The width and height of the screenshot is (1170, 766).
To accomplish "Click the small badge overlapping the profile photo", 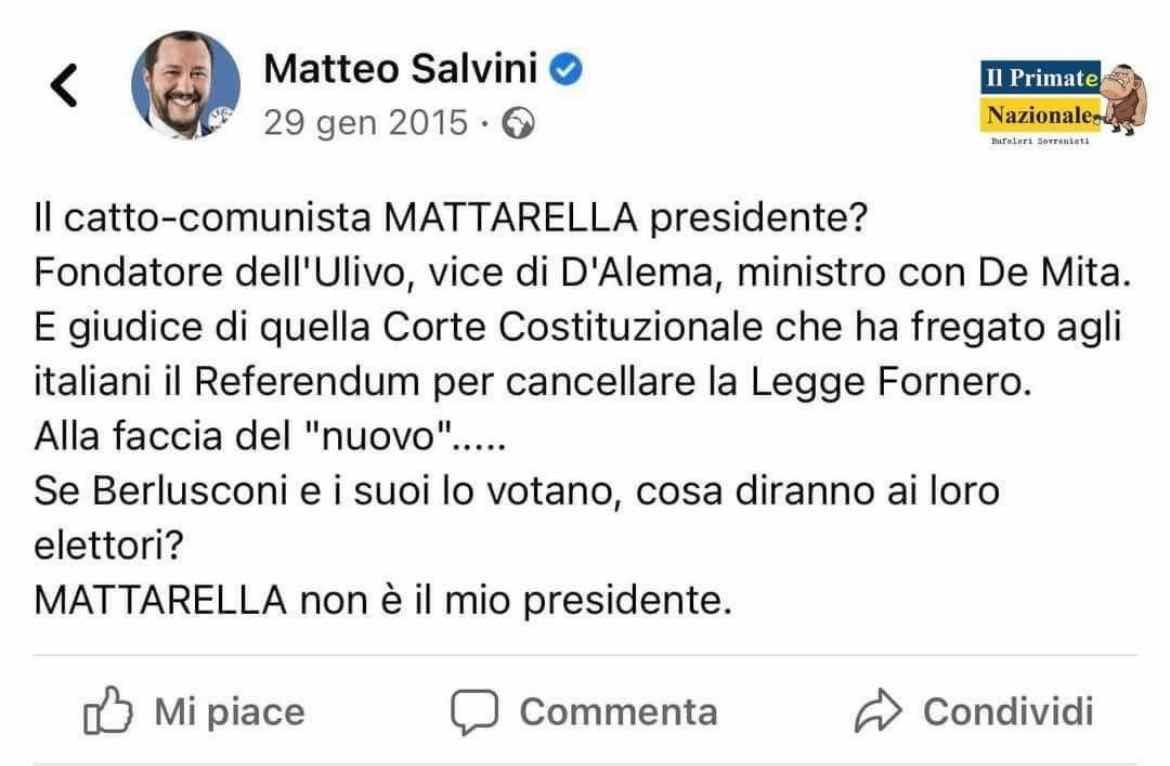I will point(221,119).
